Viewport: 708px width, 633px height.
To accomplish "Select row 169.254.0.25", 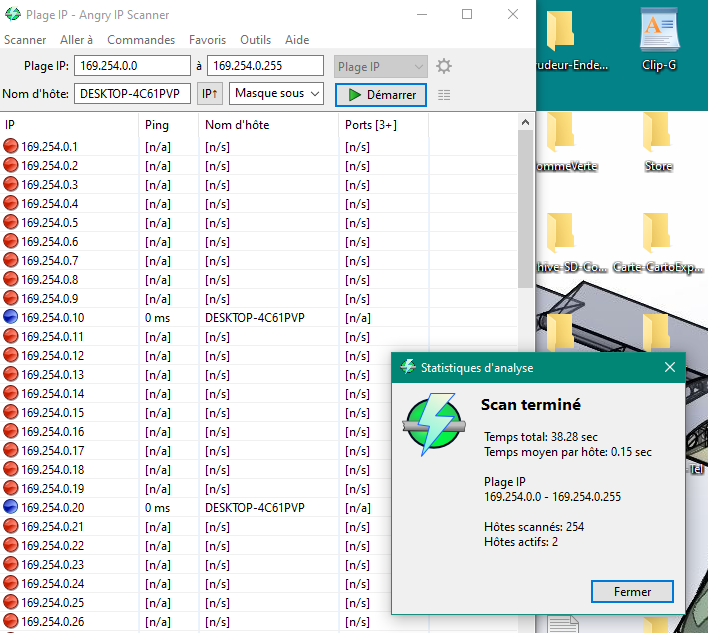I will [196, 602].
